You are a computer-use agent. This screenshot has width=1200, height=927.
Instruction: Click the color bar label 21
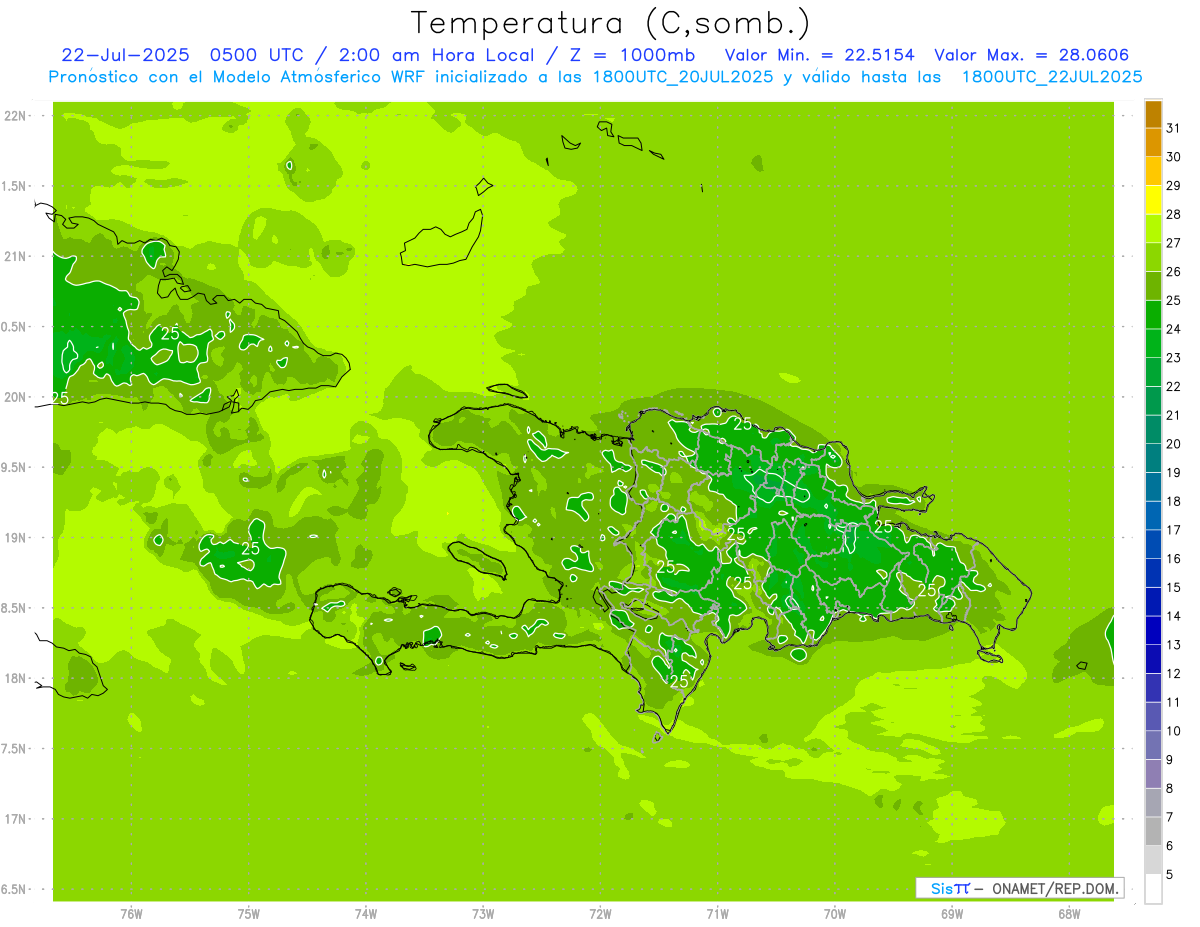1173,415
